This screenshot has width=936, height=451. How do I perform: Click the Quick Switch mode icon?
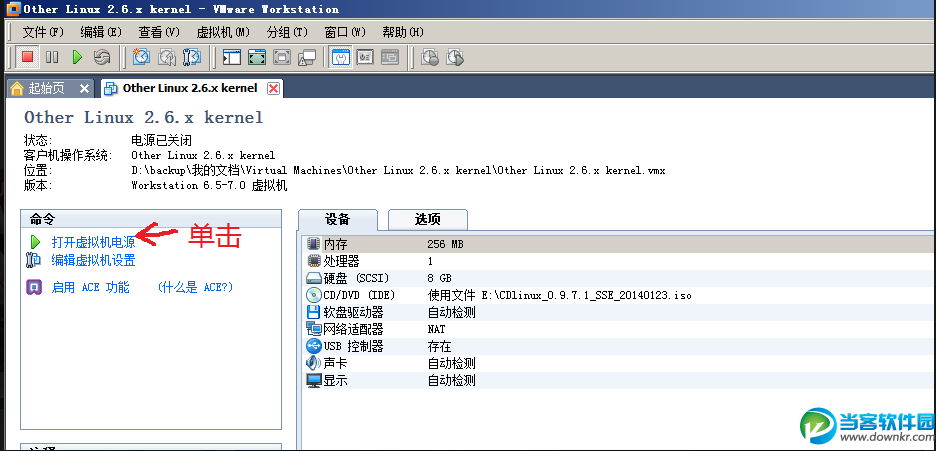pos(282,57)
